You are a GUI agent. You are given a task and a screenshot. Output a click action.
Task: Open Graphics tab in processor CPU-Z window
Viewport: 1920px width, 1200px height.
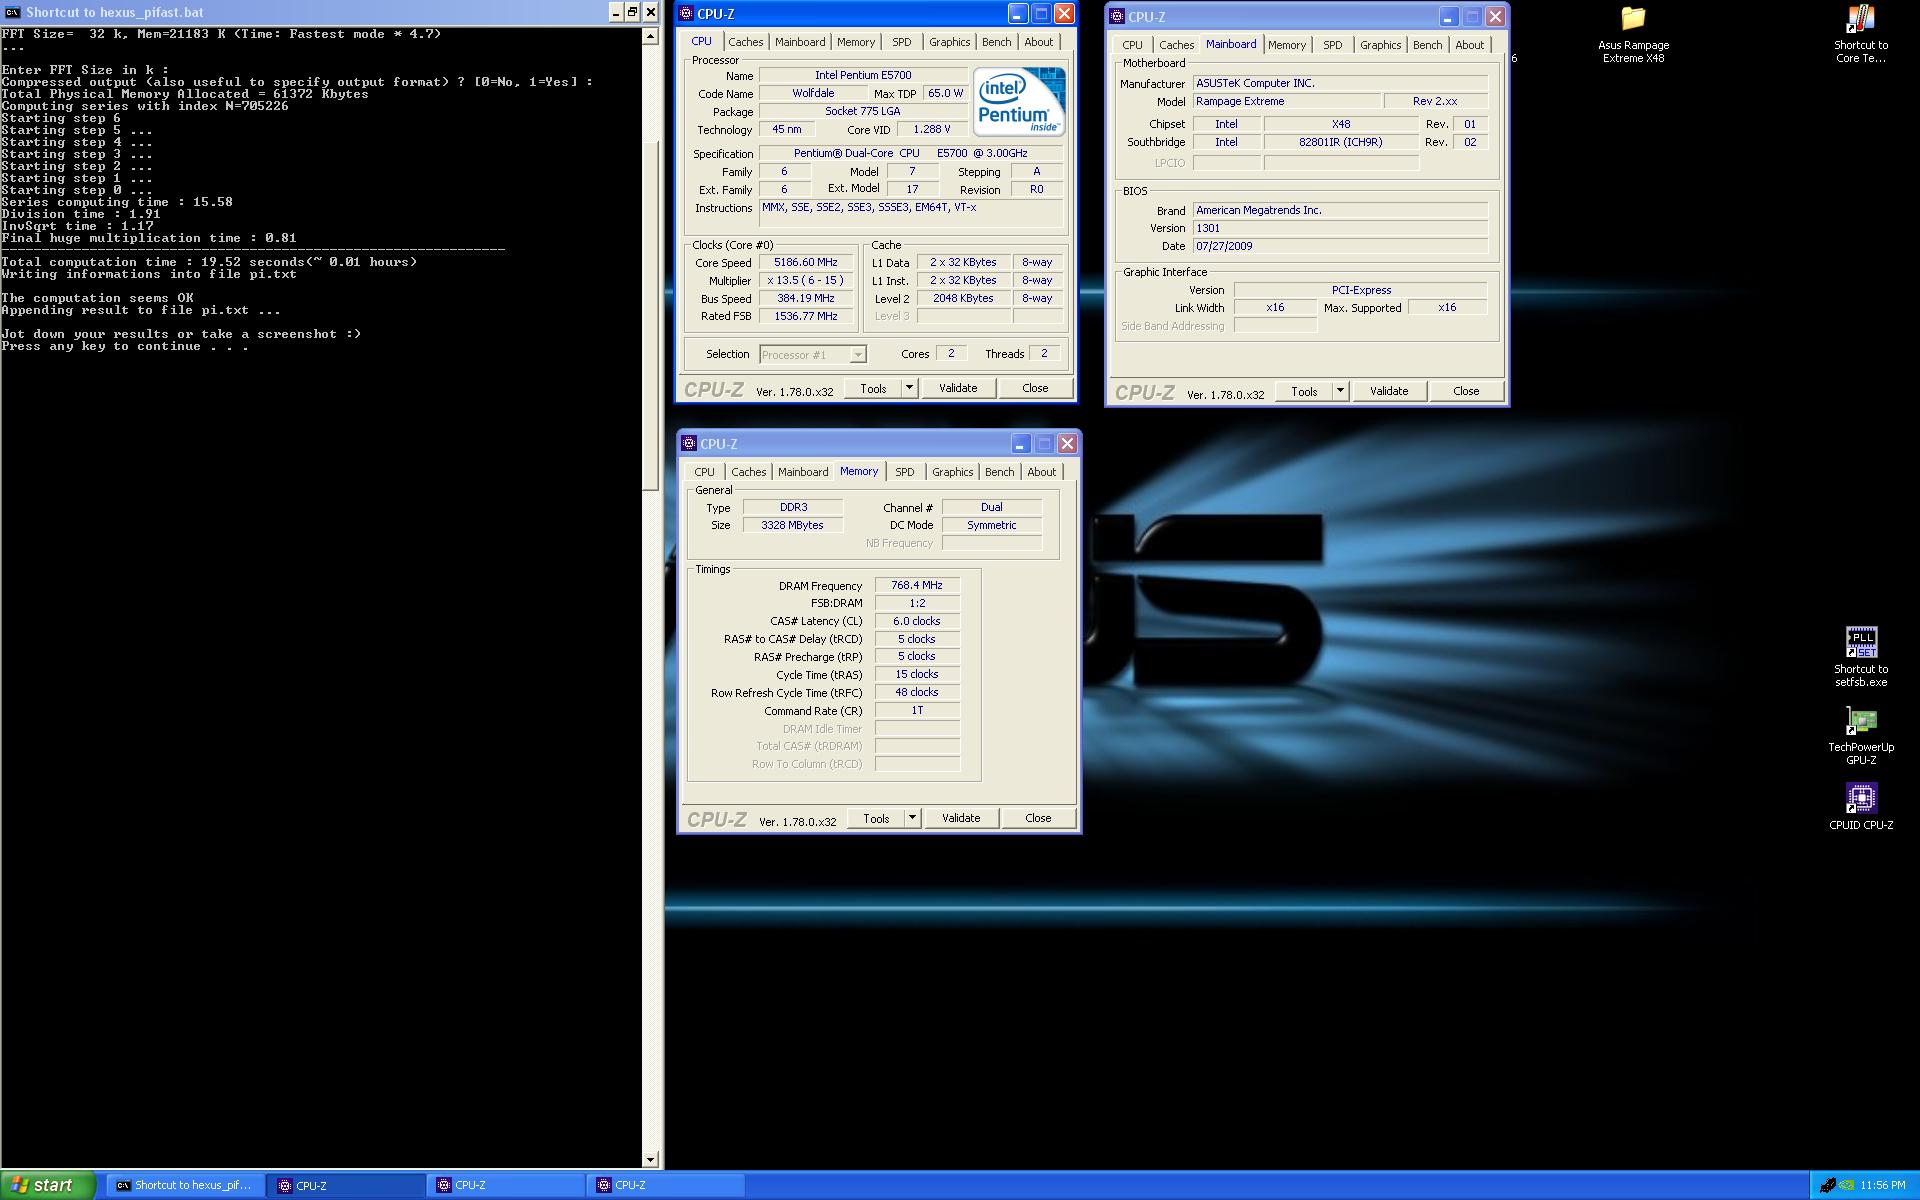(949, 42)
